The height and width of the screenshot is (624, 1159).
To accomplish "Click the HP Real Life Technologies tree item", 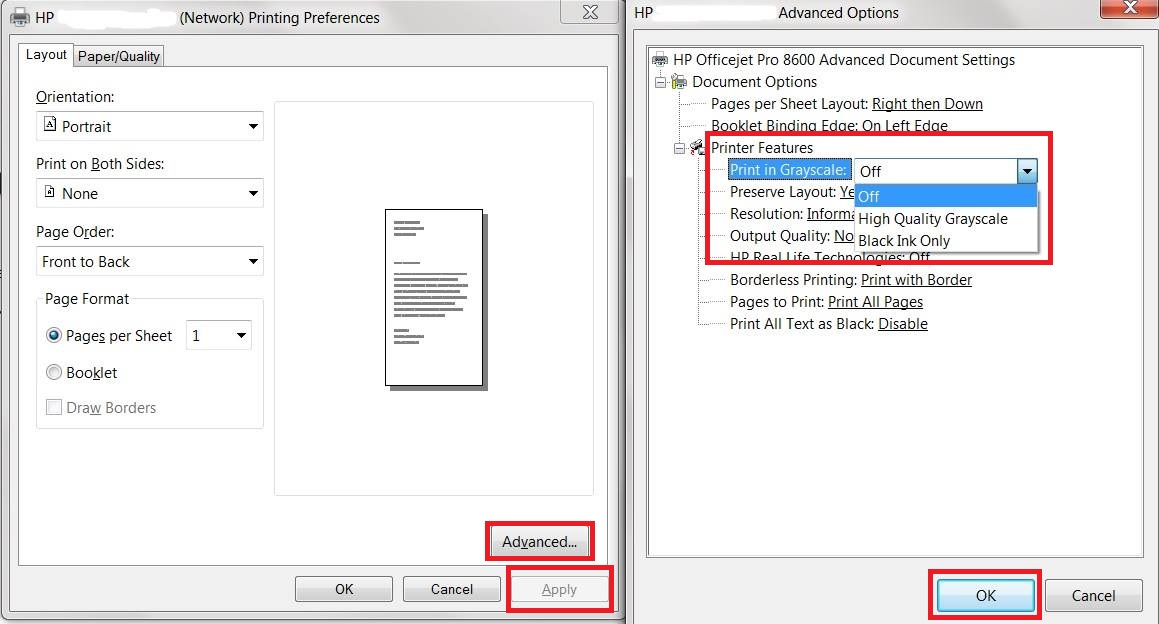I will [830, 257].
